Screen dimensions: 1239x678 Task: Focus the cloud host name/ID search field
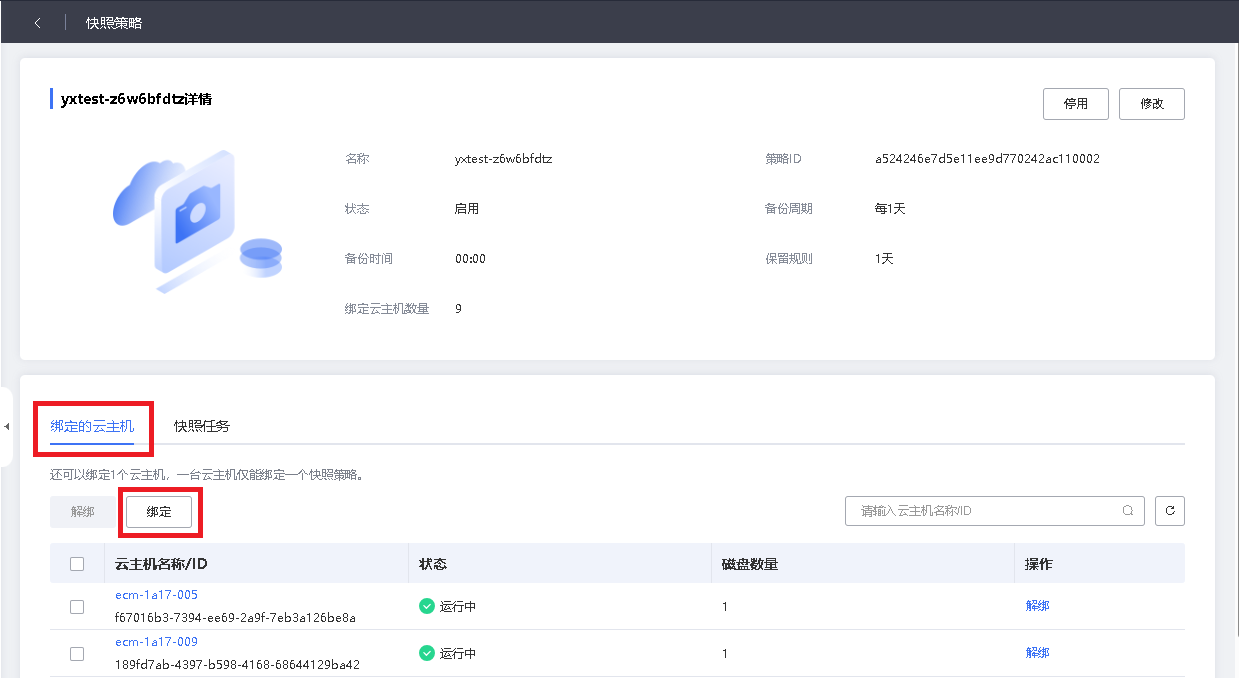coord(985,510)
